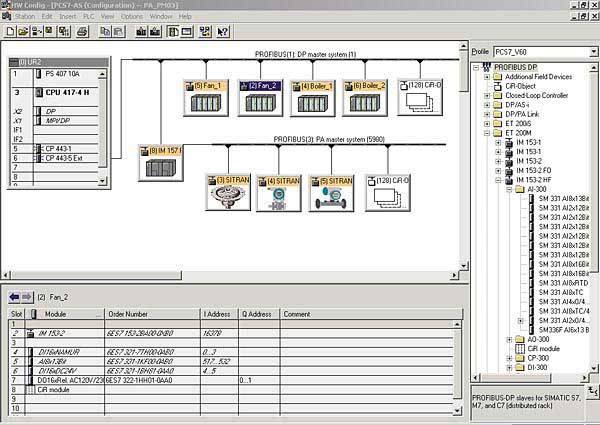
Task: Click the Open folder toolbar icon
Action: click(x=20, y=32)
